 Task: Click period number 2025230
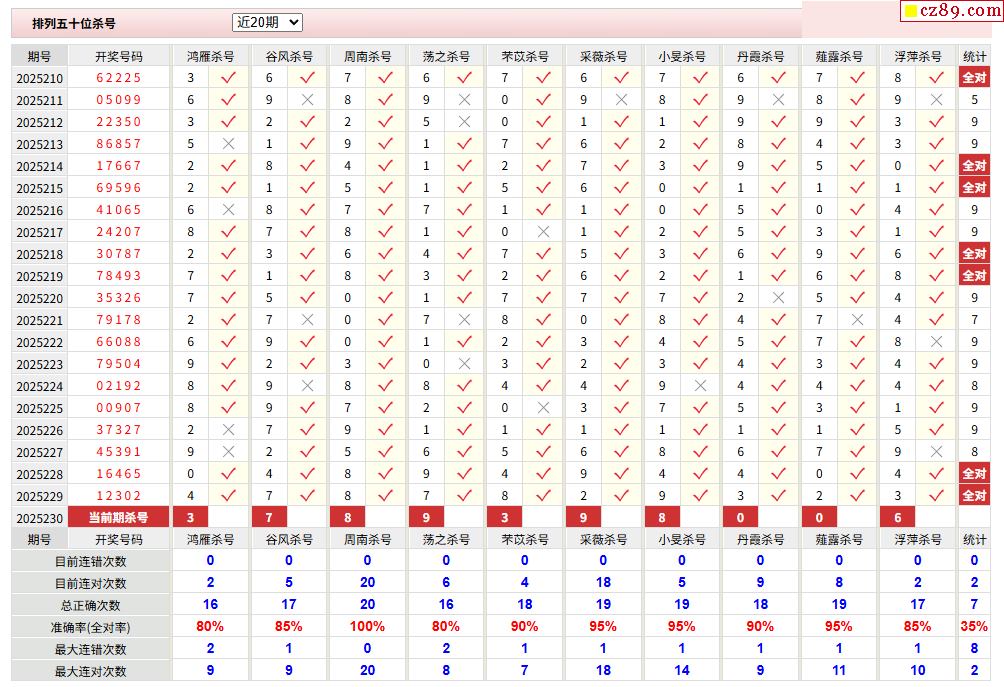(40, 519)
